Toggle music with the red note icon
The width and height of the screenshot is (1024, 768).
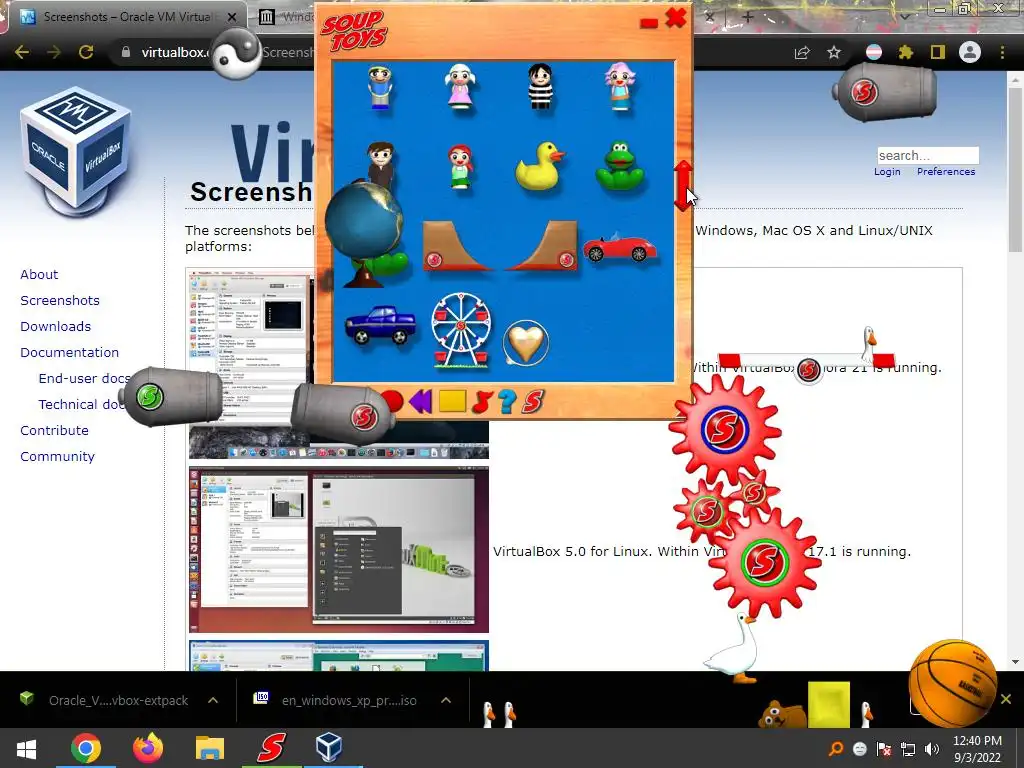(x=482, y=402)
